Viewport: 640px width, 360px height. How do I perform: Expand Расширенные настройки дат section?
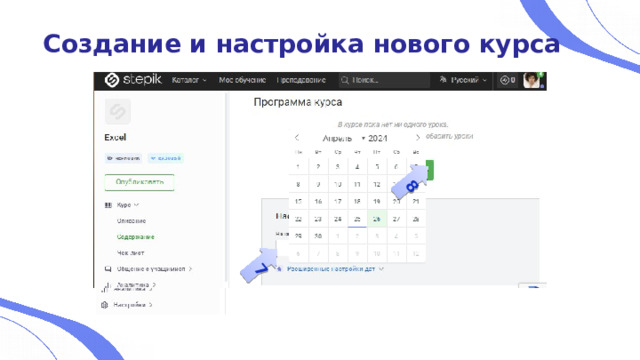pyautogui.click(x=335, y=269)
